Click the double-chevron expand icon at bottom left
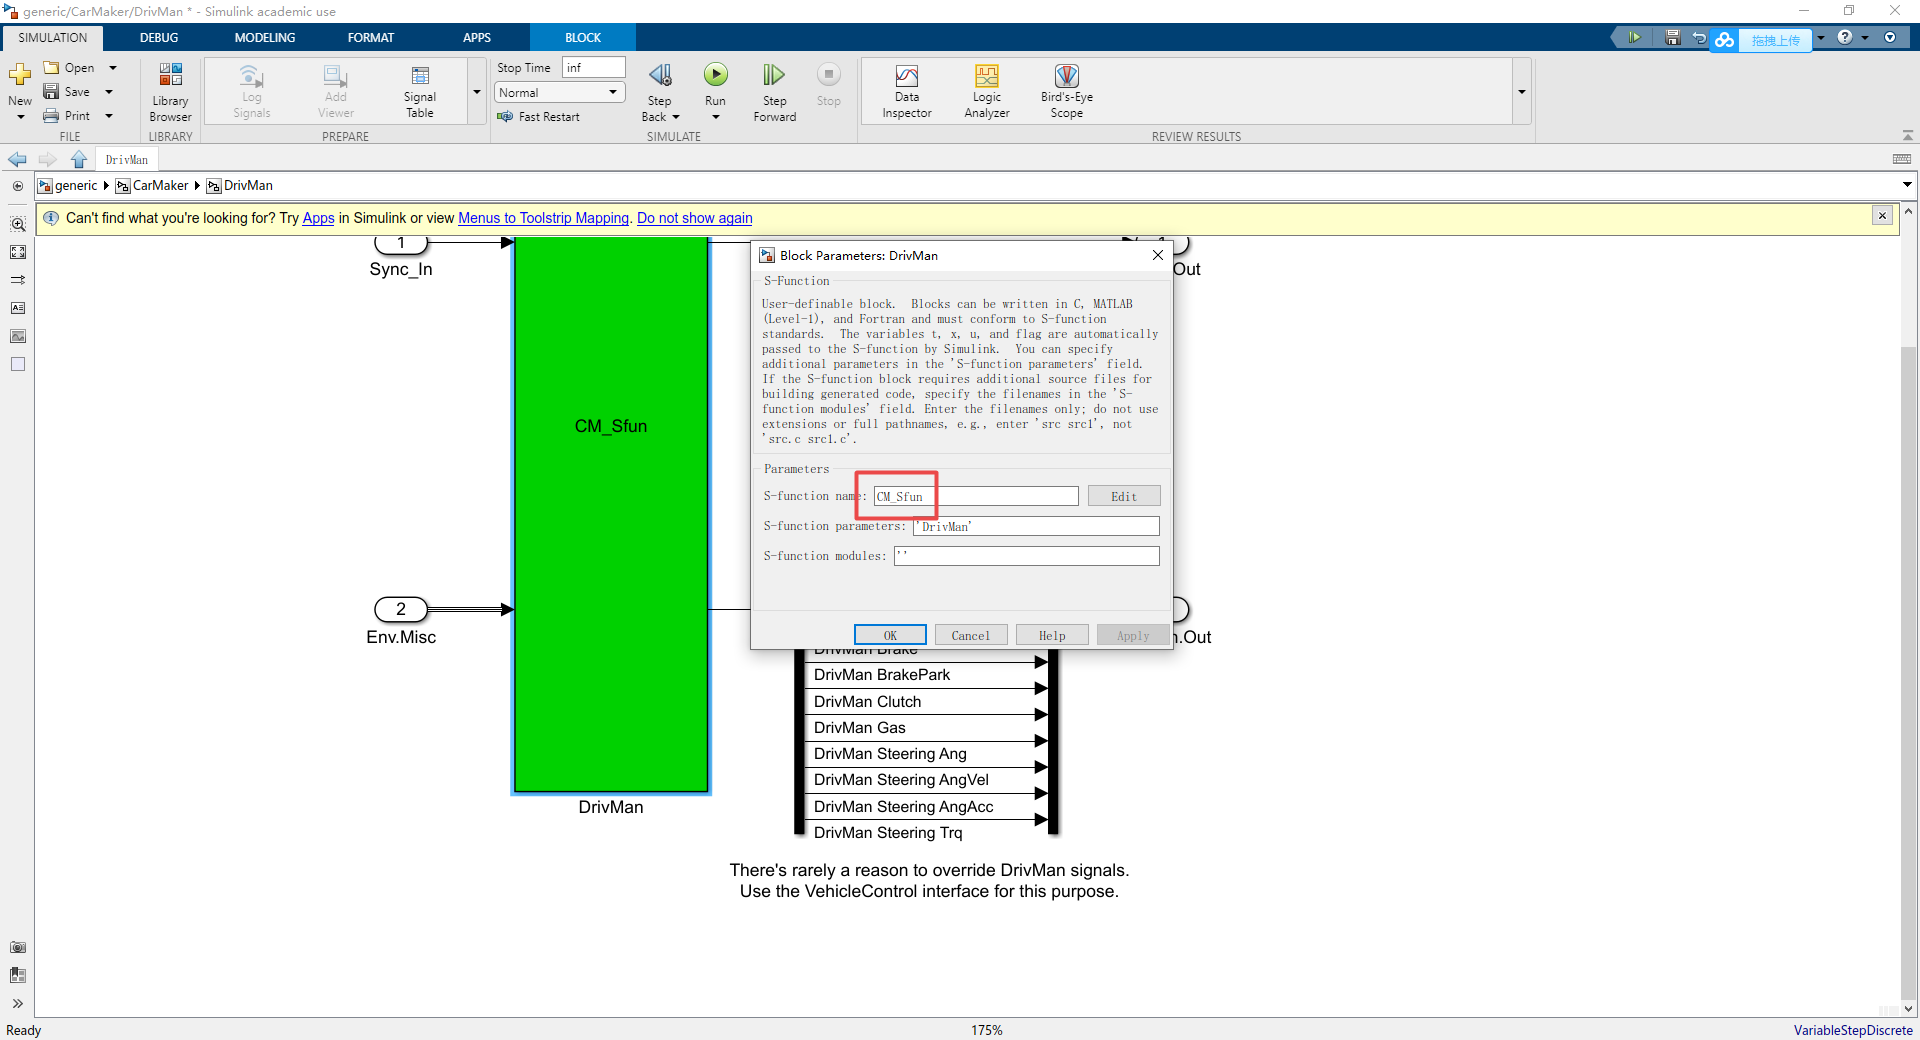1920x1040 pixels. tap(18, 1004)
